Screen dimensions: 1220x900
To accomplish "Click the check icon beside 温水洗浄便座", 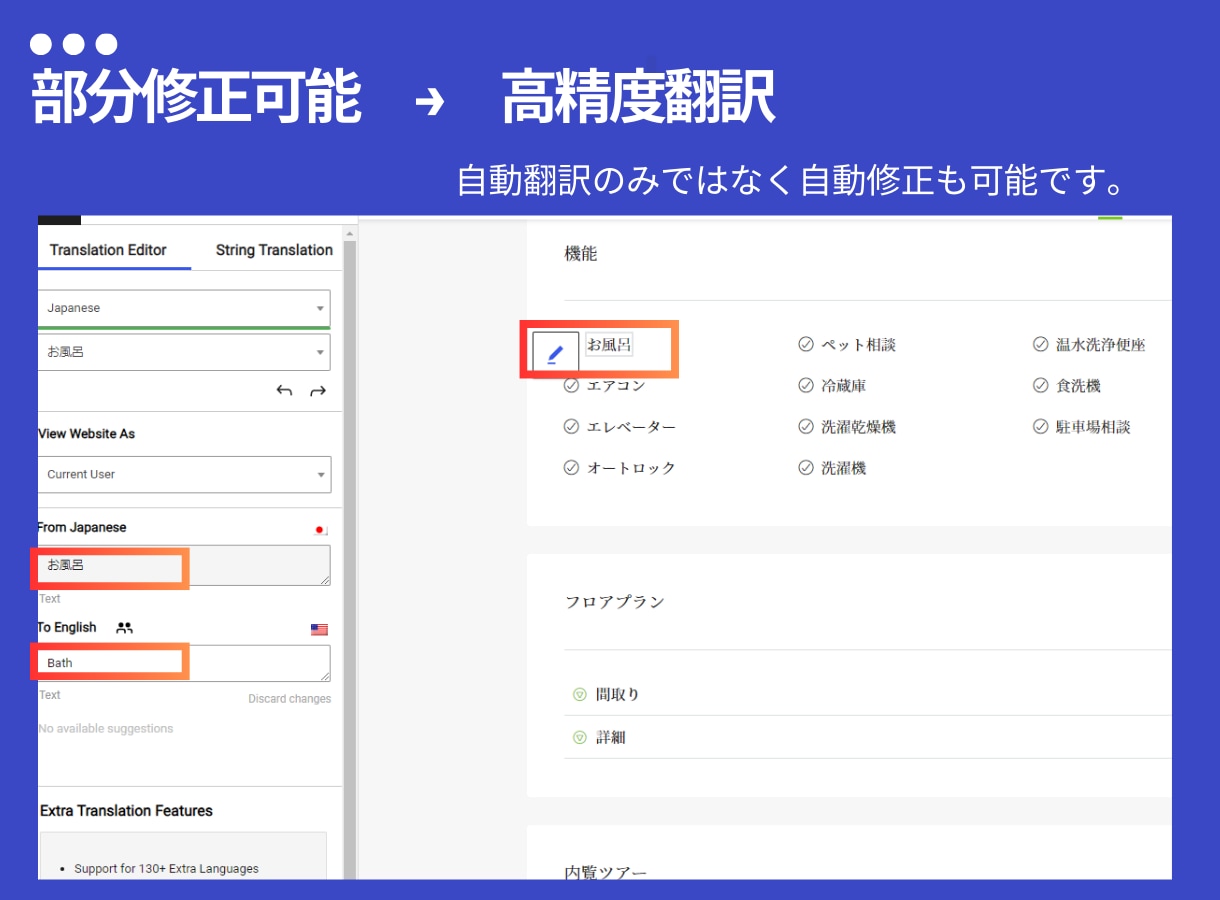I will click(x=1040, y=344).
